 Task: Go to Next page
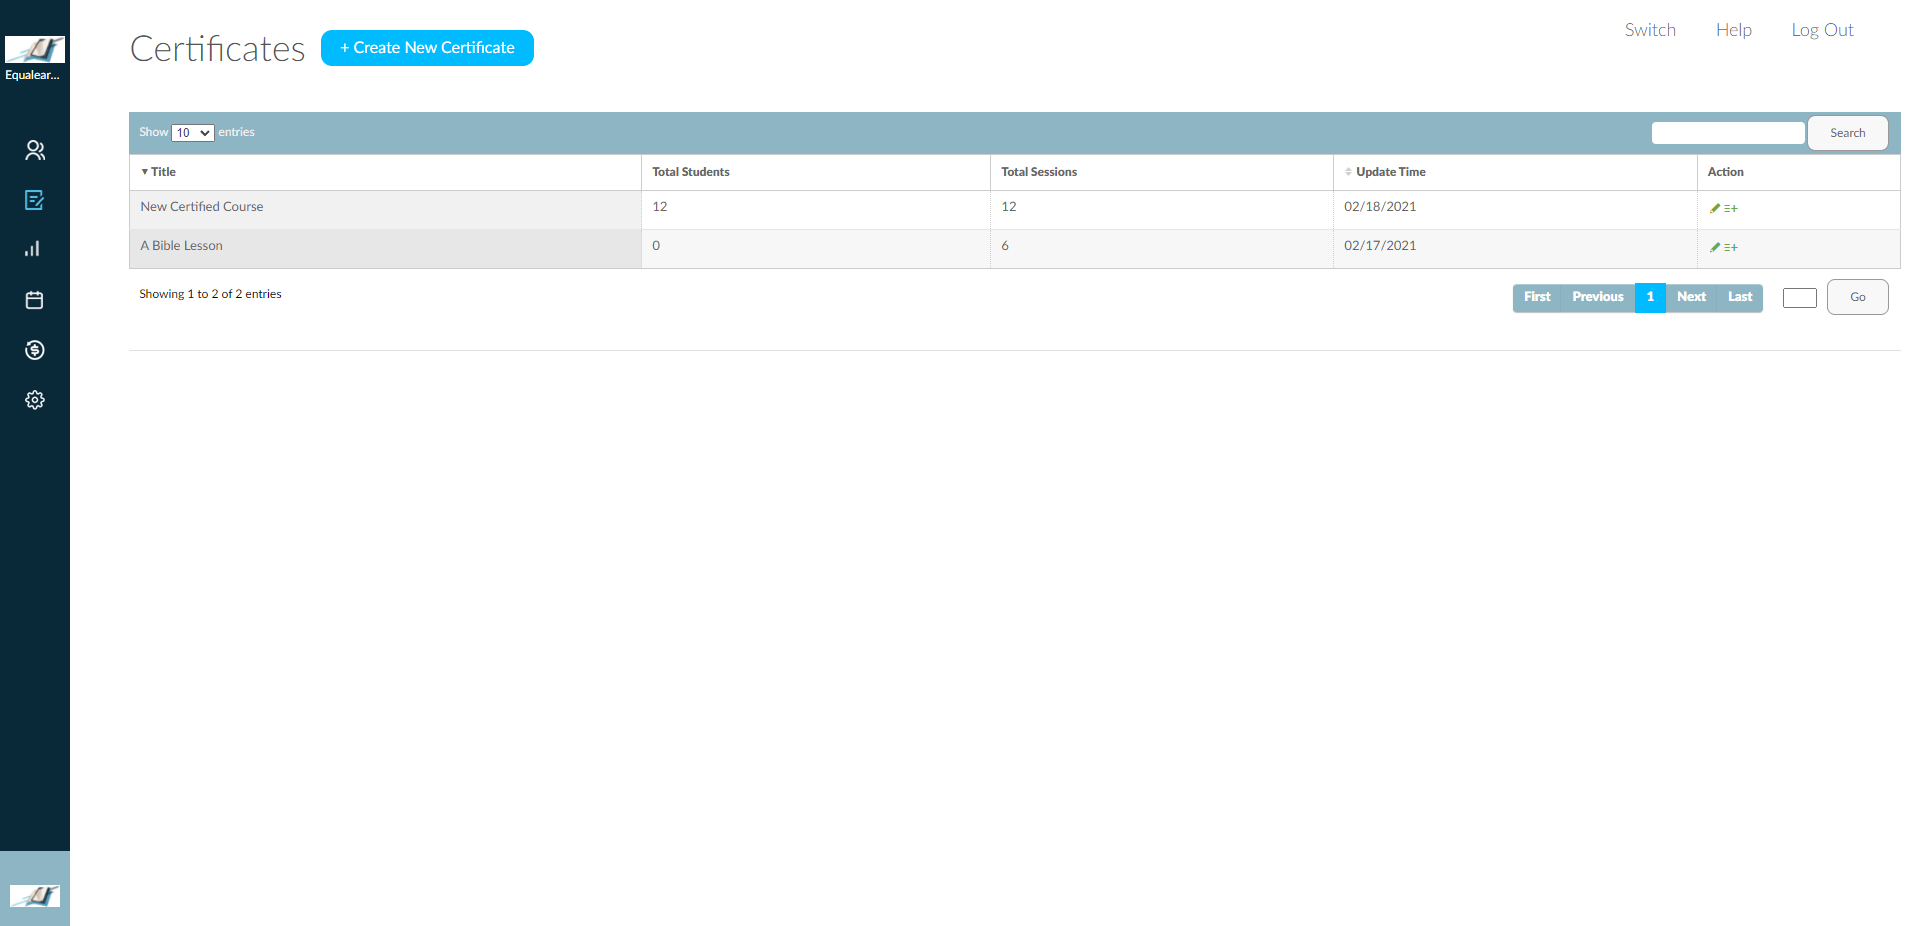tap(1691, 297)
